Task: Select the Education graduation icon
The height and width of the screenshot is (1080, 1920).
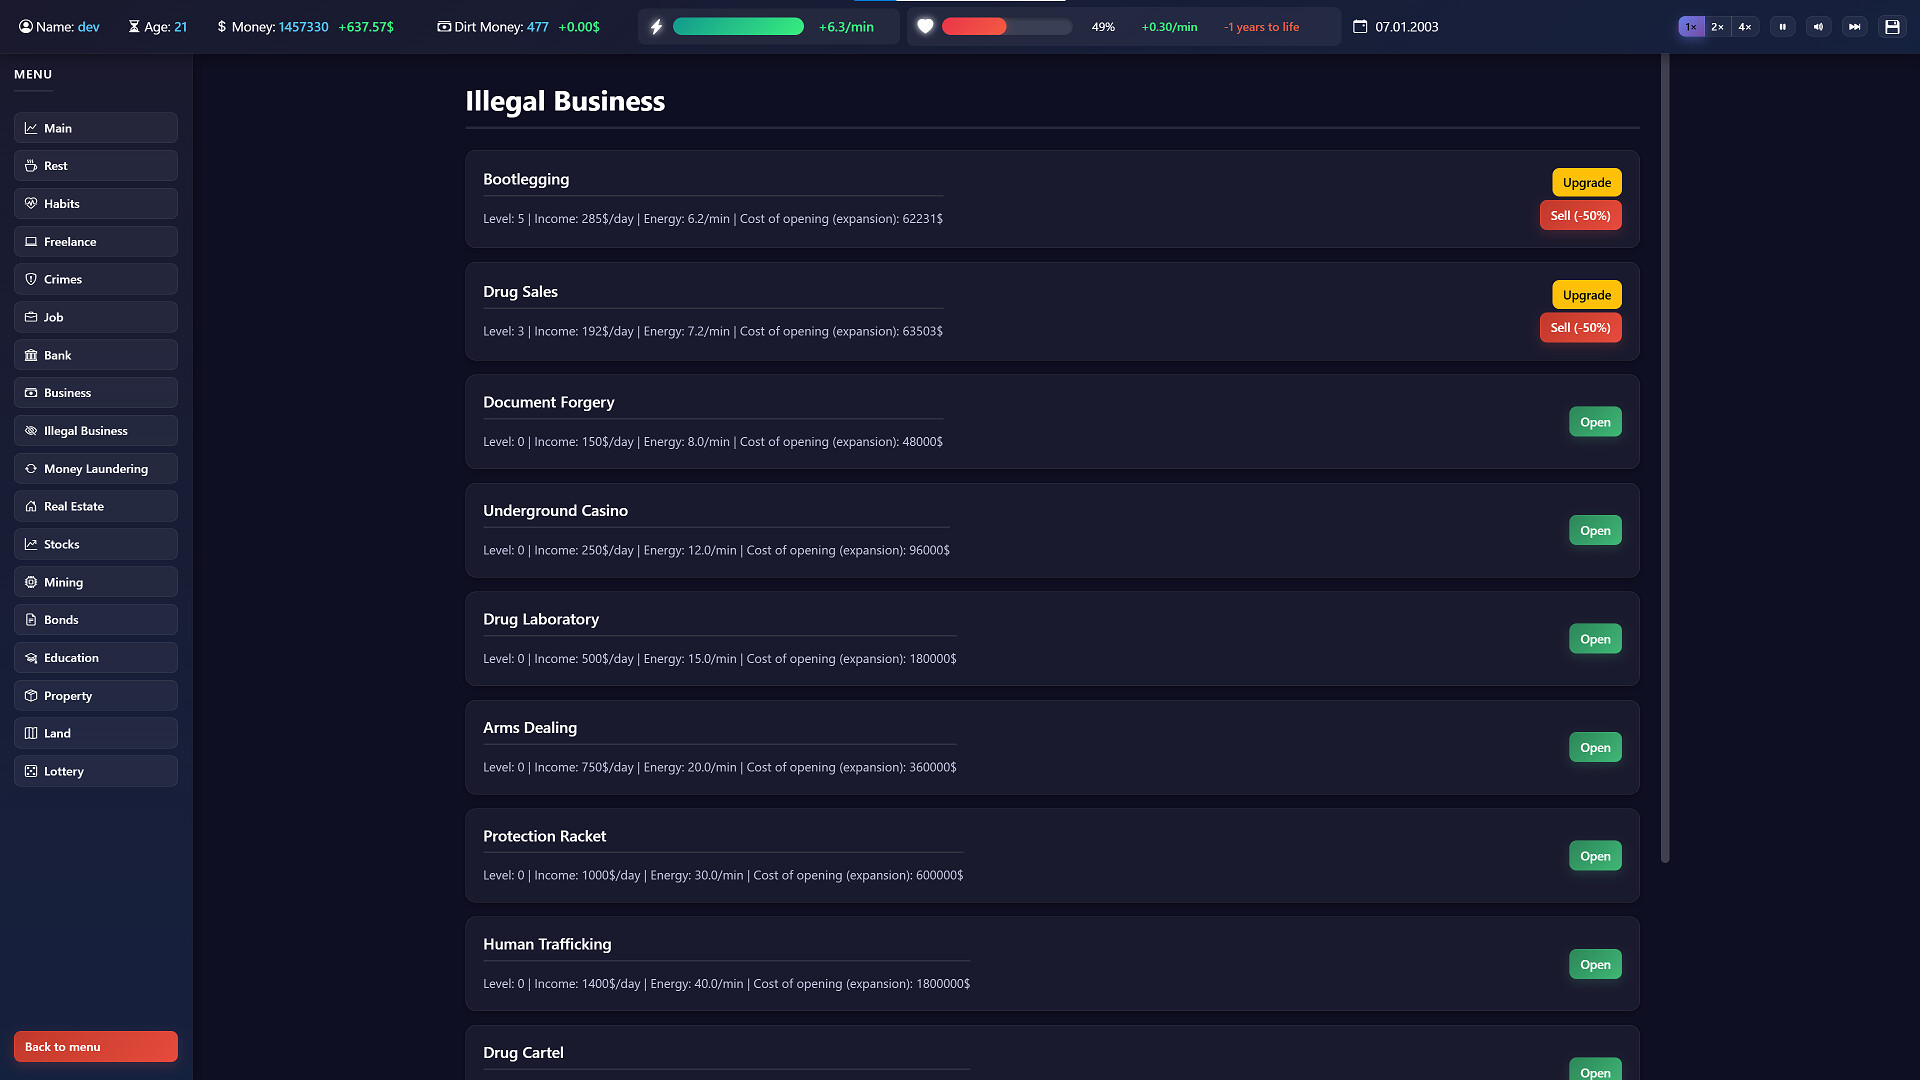Action: click(31, 657)
